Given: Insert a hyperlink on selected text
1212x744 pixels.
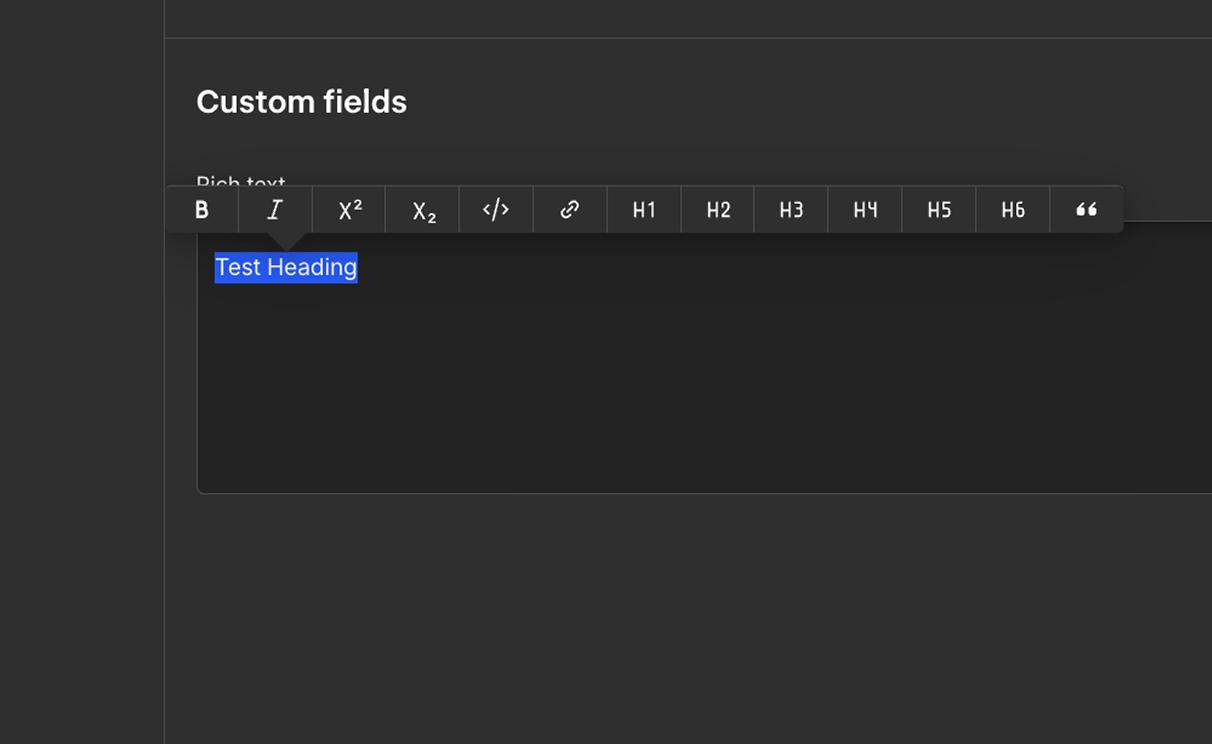Looking at the screenshot, I should pos(570,209).
